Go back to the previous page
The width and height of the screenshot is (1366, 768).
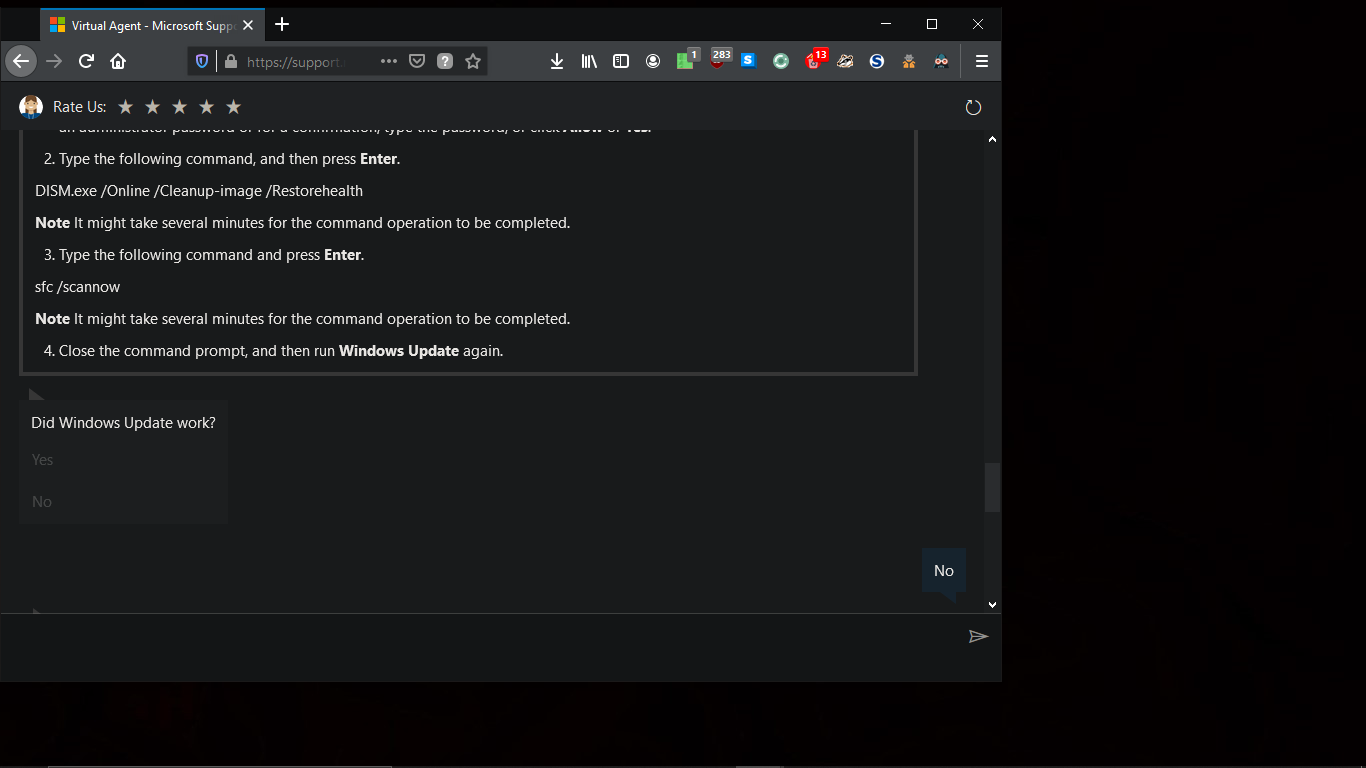pyautogui.click(x=21, y=61)
